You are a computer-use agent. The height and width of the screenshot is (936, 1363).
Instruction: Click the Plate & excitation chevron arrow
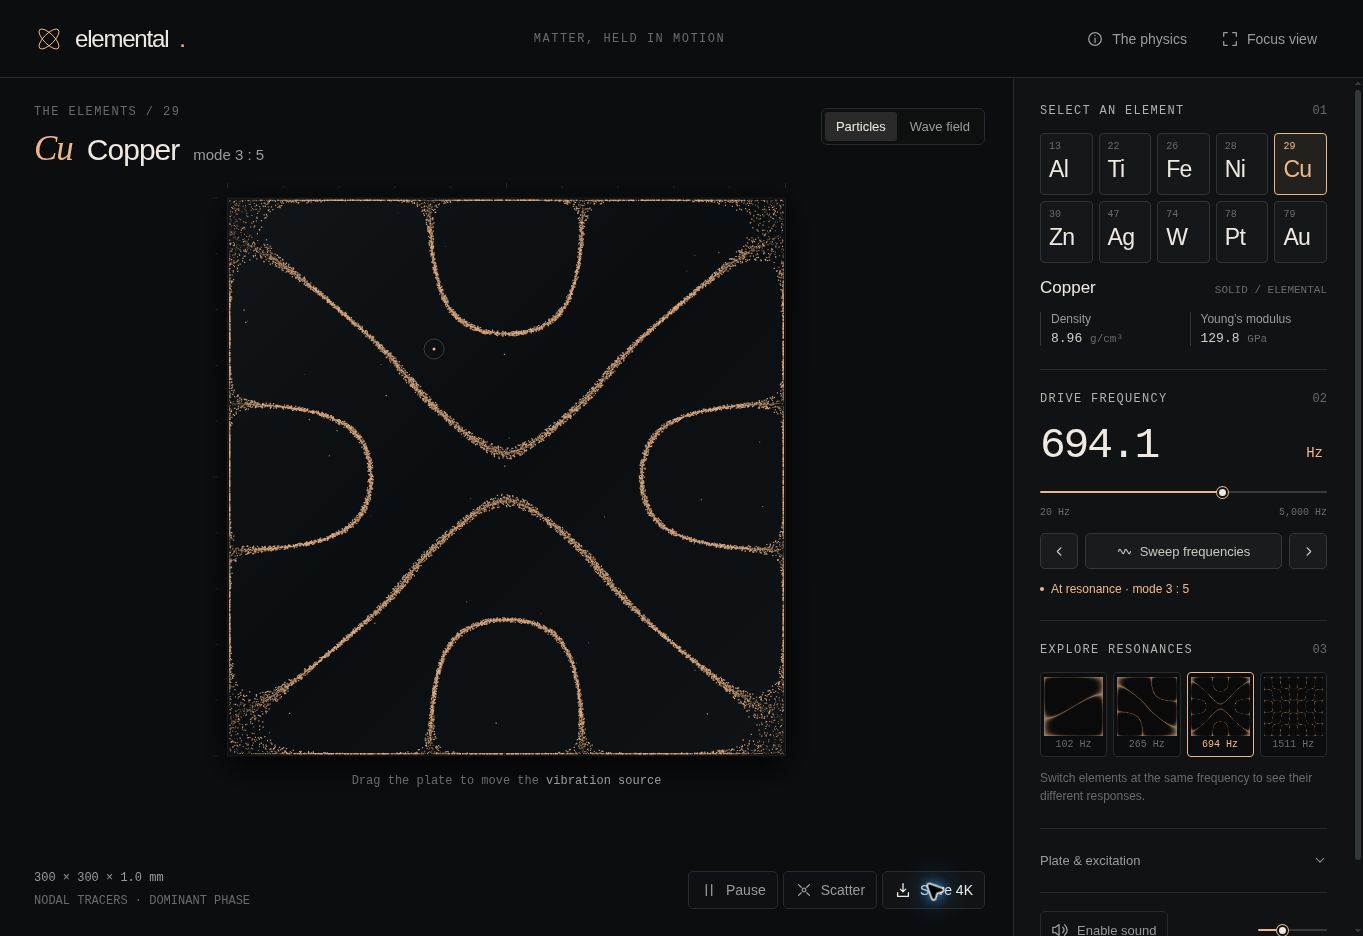pos(1320,861)
